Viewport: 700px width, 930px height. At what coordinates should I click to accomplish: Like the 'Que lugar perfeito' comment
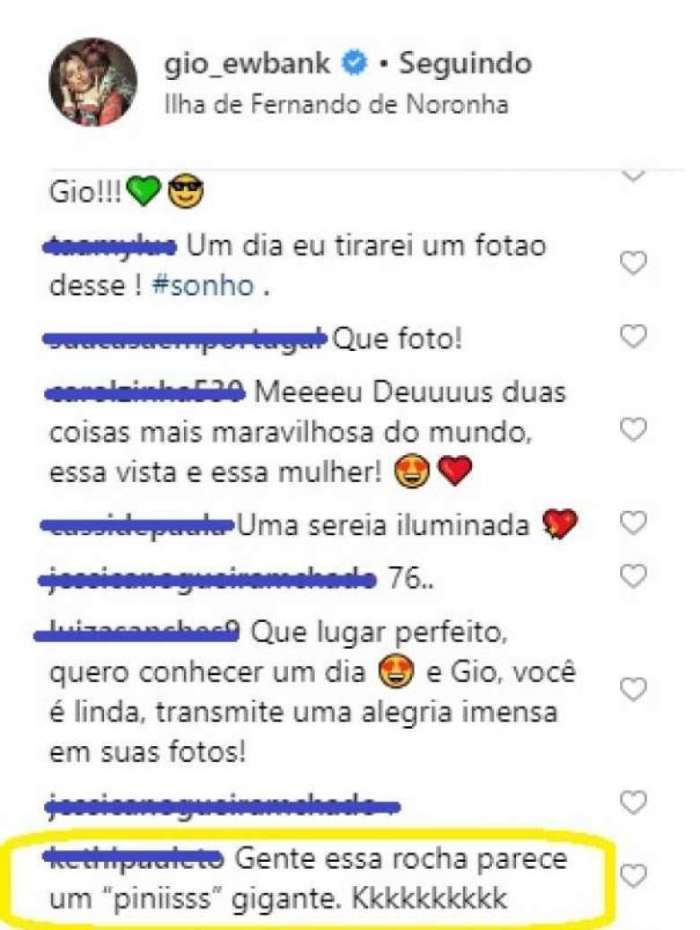pos(633,689)
